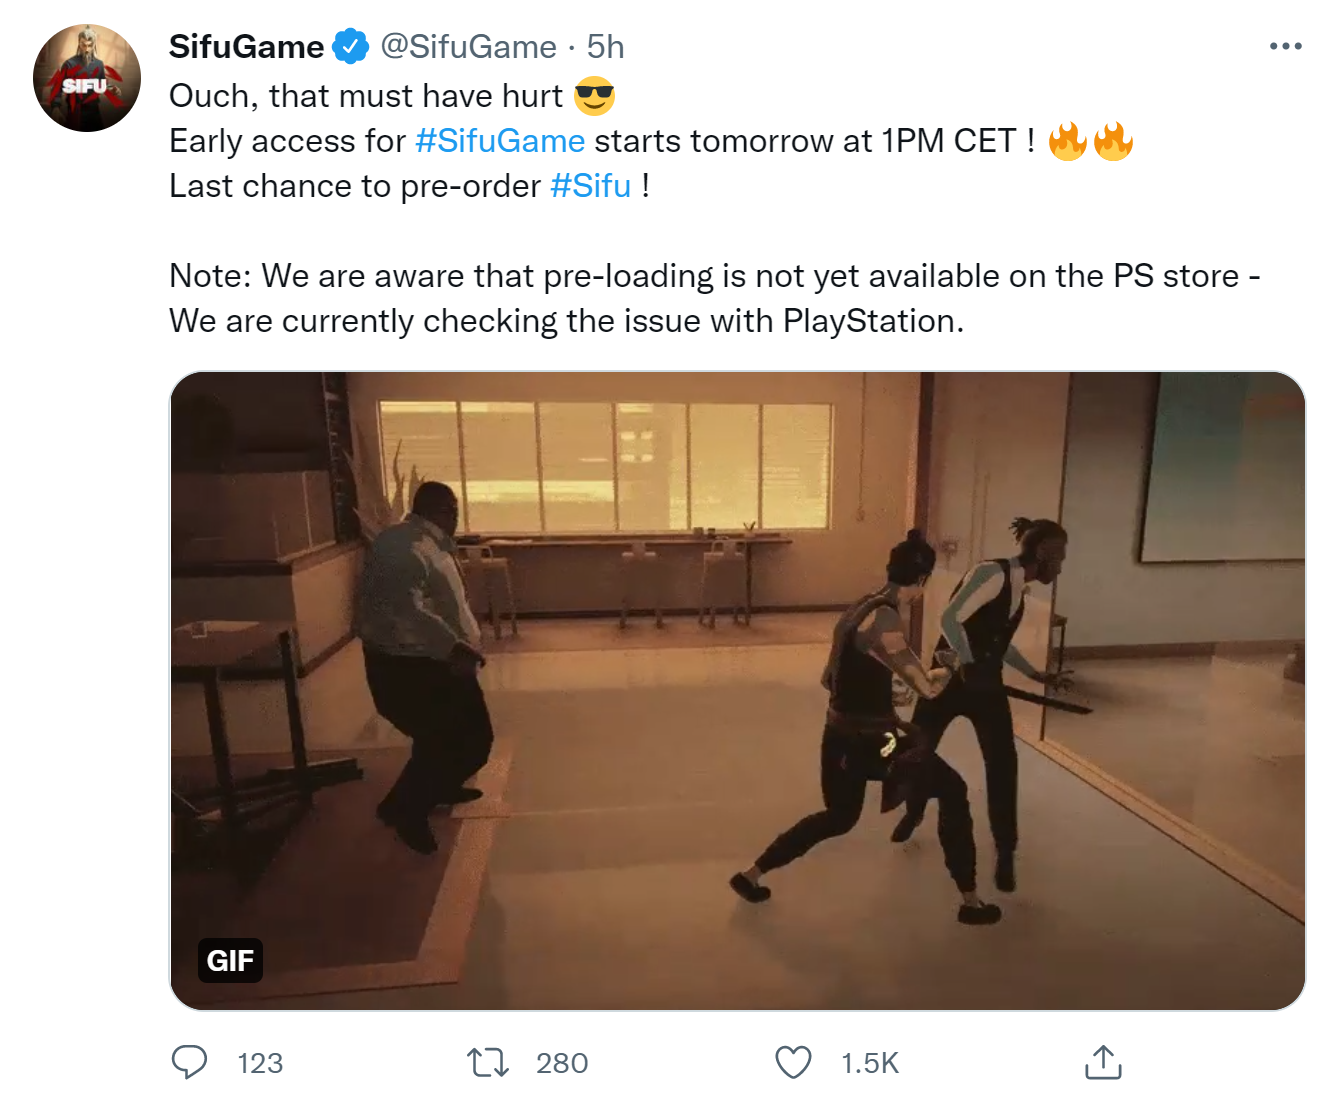Like the tweet with the heart icon
Image resolution: width=1337 pixels, height=1105 pixels.
(x=794, y=1062)
